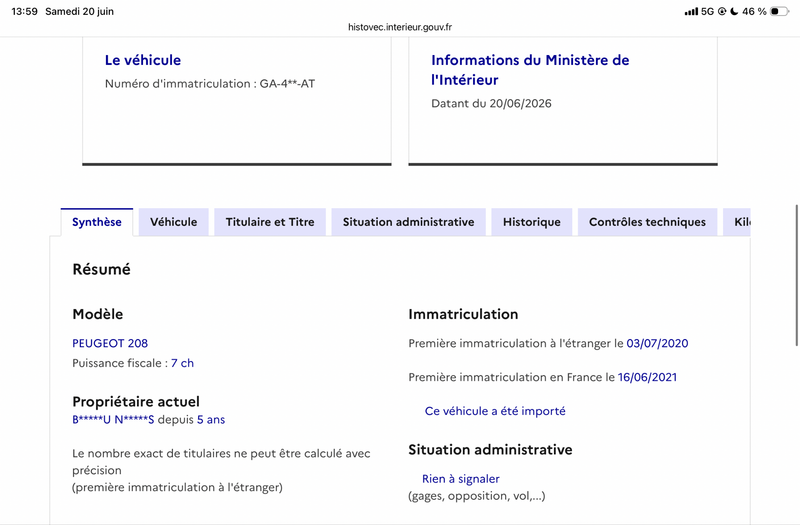Tap the cellular signal bars icon
Viewport: 800px width, 525px height.
pos(691,11)
